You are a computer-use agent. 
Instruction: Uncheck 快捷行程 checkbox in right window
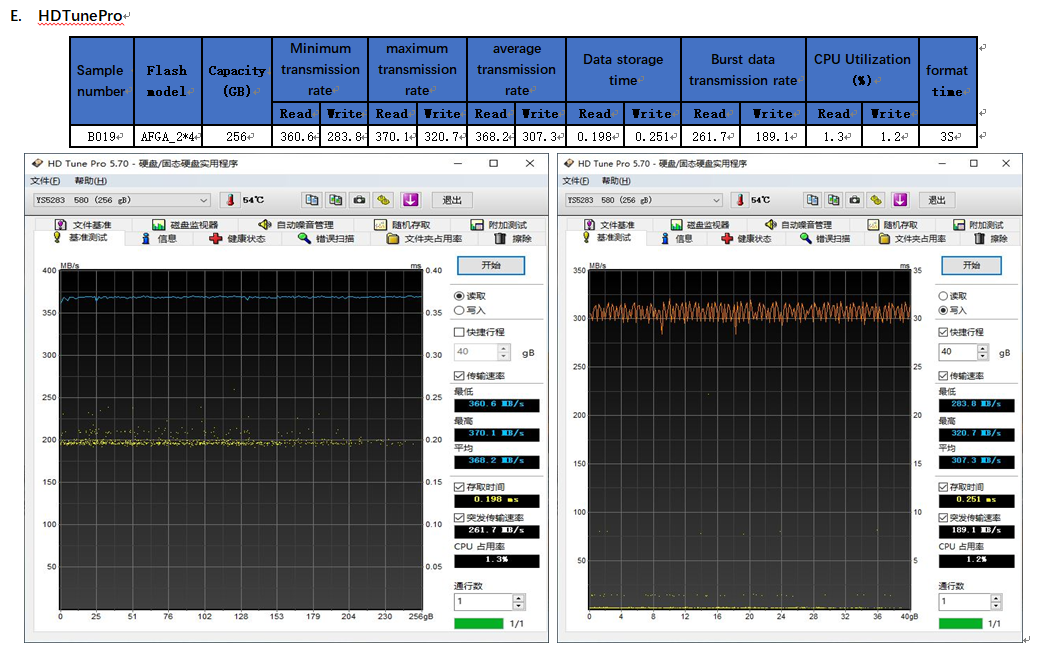pos(943,332)
